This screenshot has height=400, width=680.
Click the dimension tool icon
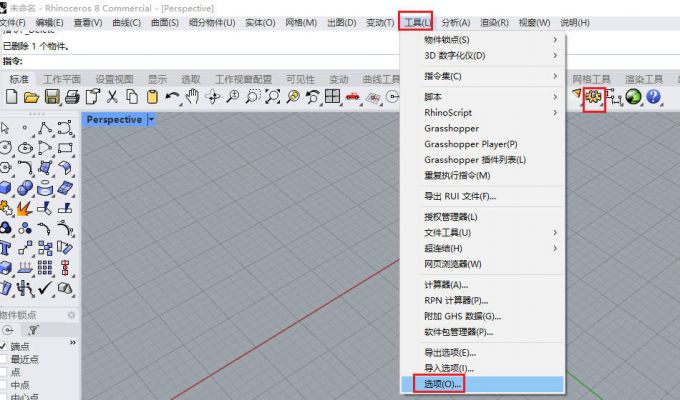[x=613, y=97]
